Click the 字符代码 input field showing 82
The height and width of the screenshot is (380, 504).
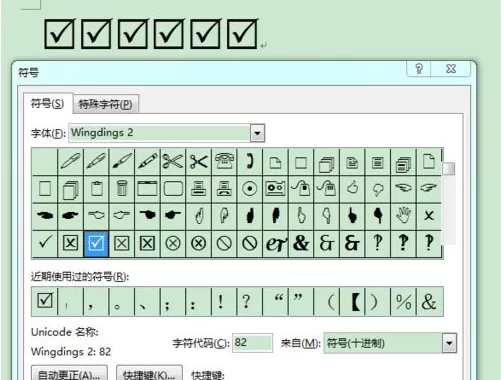point(252,343)
